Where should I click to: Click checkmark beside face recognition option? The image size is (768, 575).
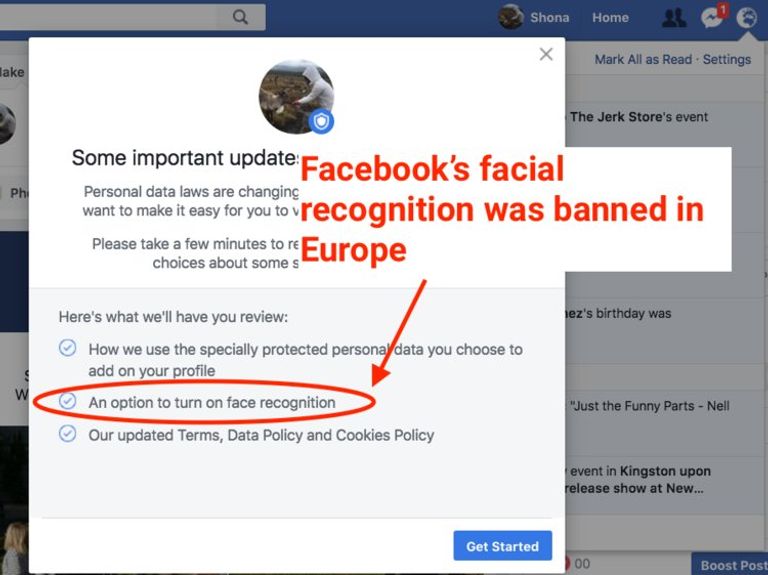coord(68,401)
